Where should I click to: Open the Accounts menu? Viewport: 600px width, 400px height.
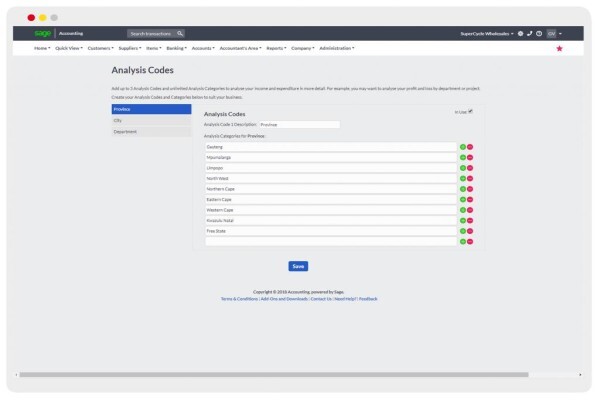pyautogui.click(x=203, y=48)
